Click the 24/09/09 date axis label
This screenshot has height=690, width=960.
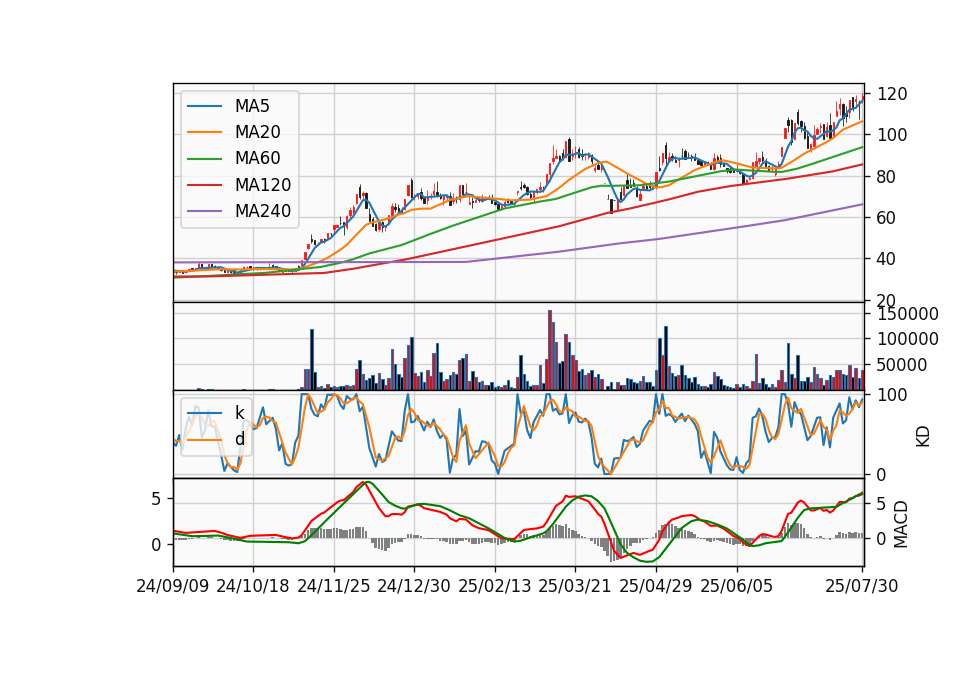pyautogui.click(x=173, y=586)
